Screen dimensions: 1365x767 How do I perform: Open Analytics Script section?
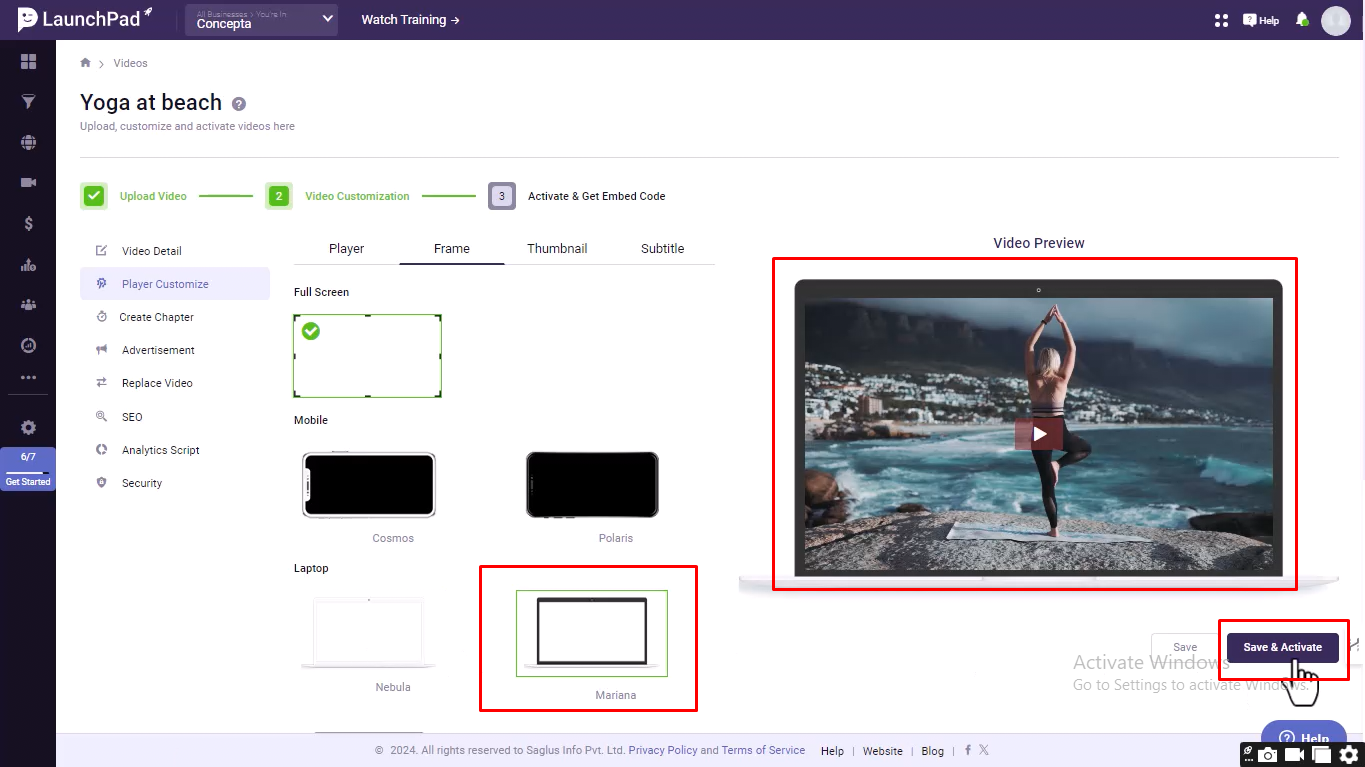click(175, 450)
